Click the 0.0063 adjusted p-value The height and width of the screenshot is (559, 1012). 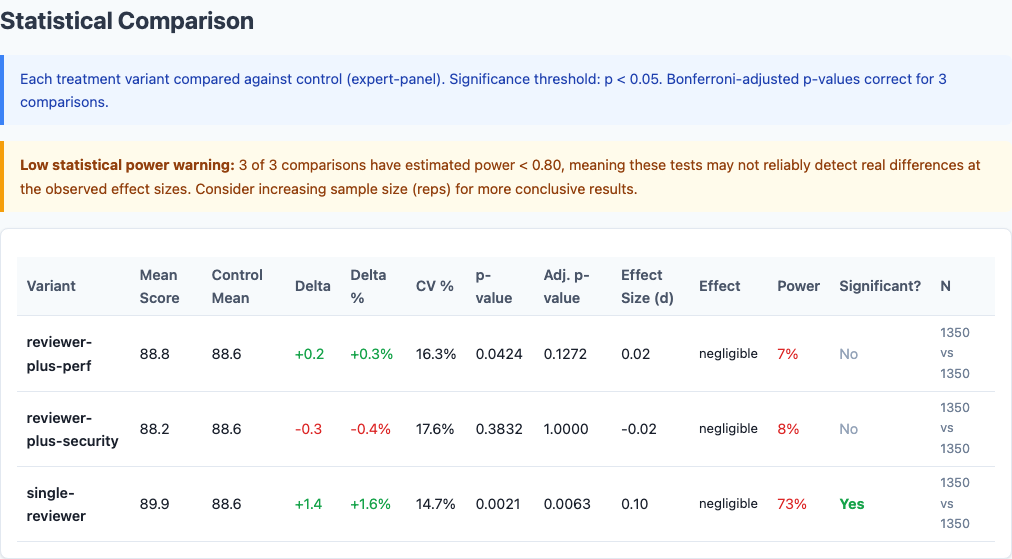(565, 504)
